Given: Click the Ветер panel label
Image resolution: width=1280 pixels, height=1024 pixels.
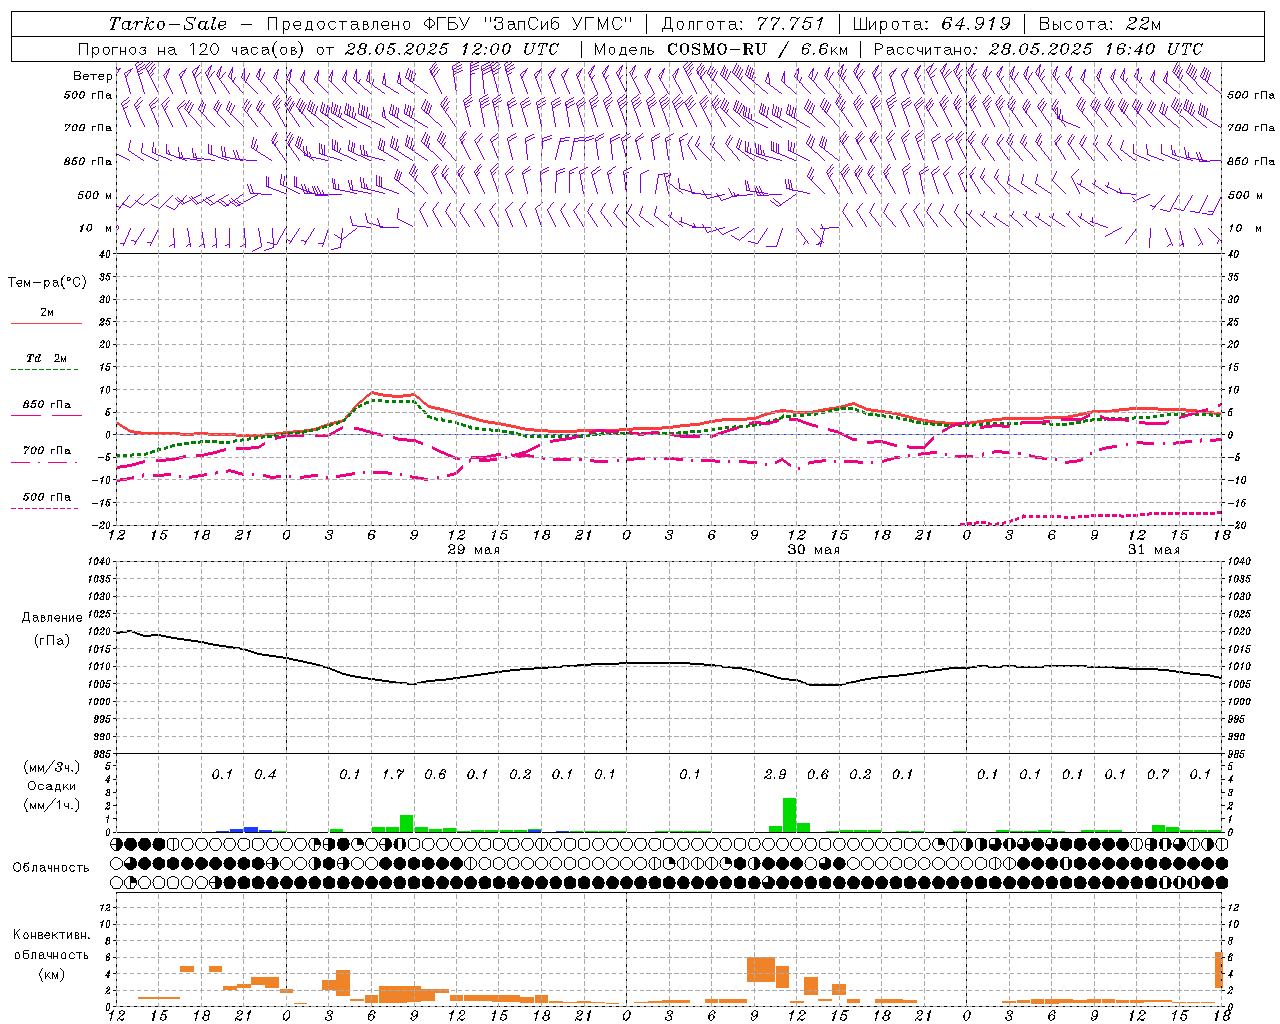Looking at the screenshot, I should 93,76.
